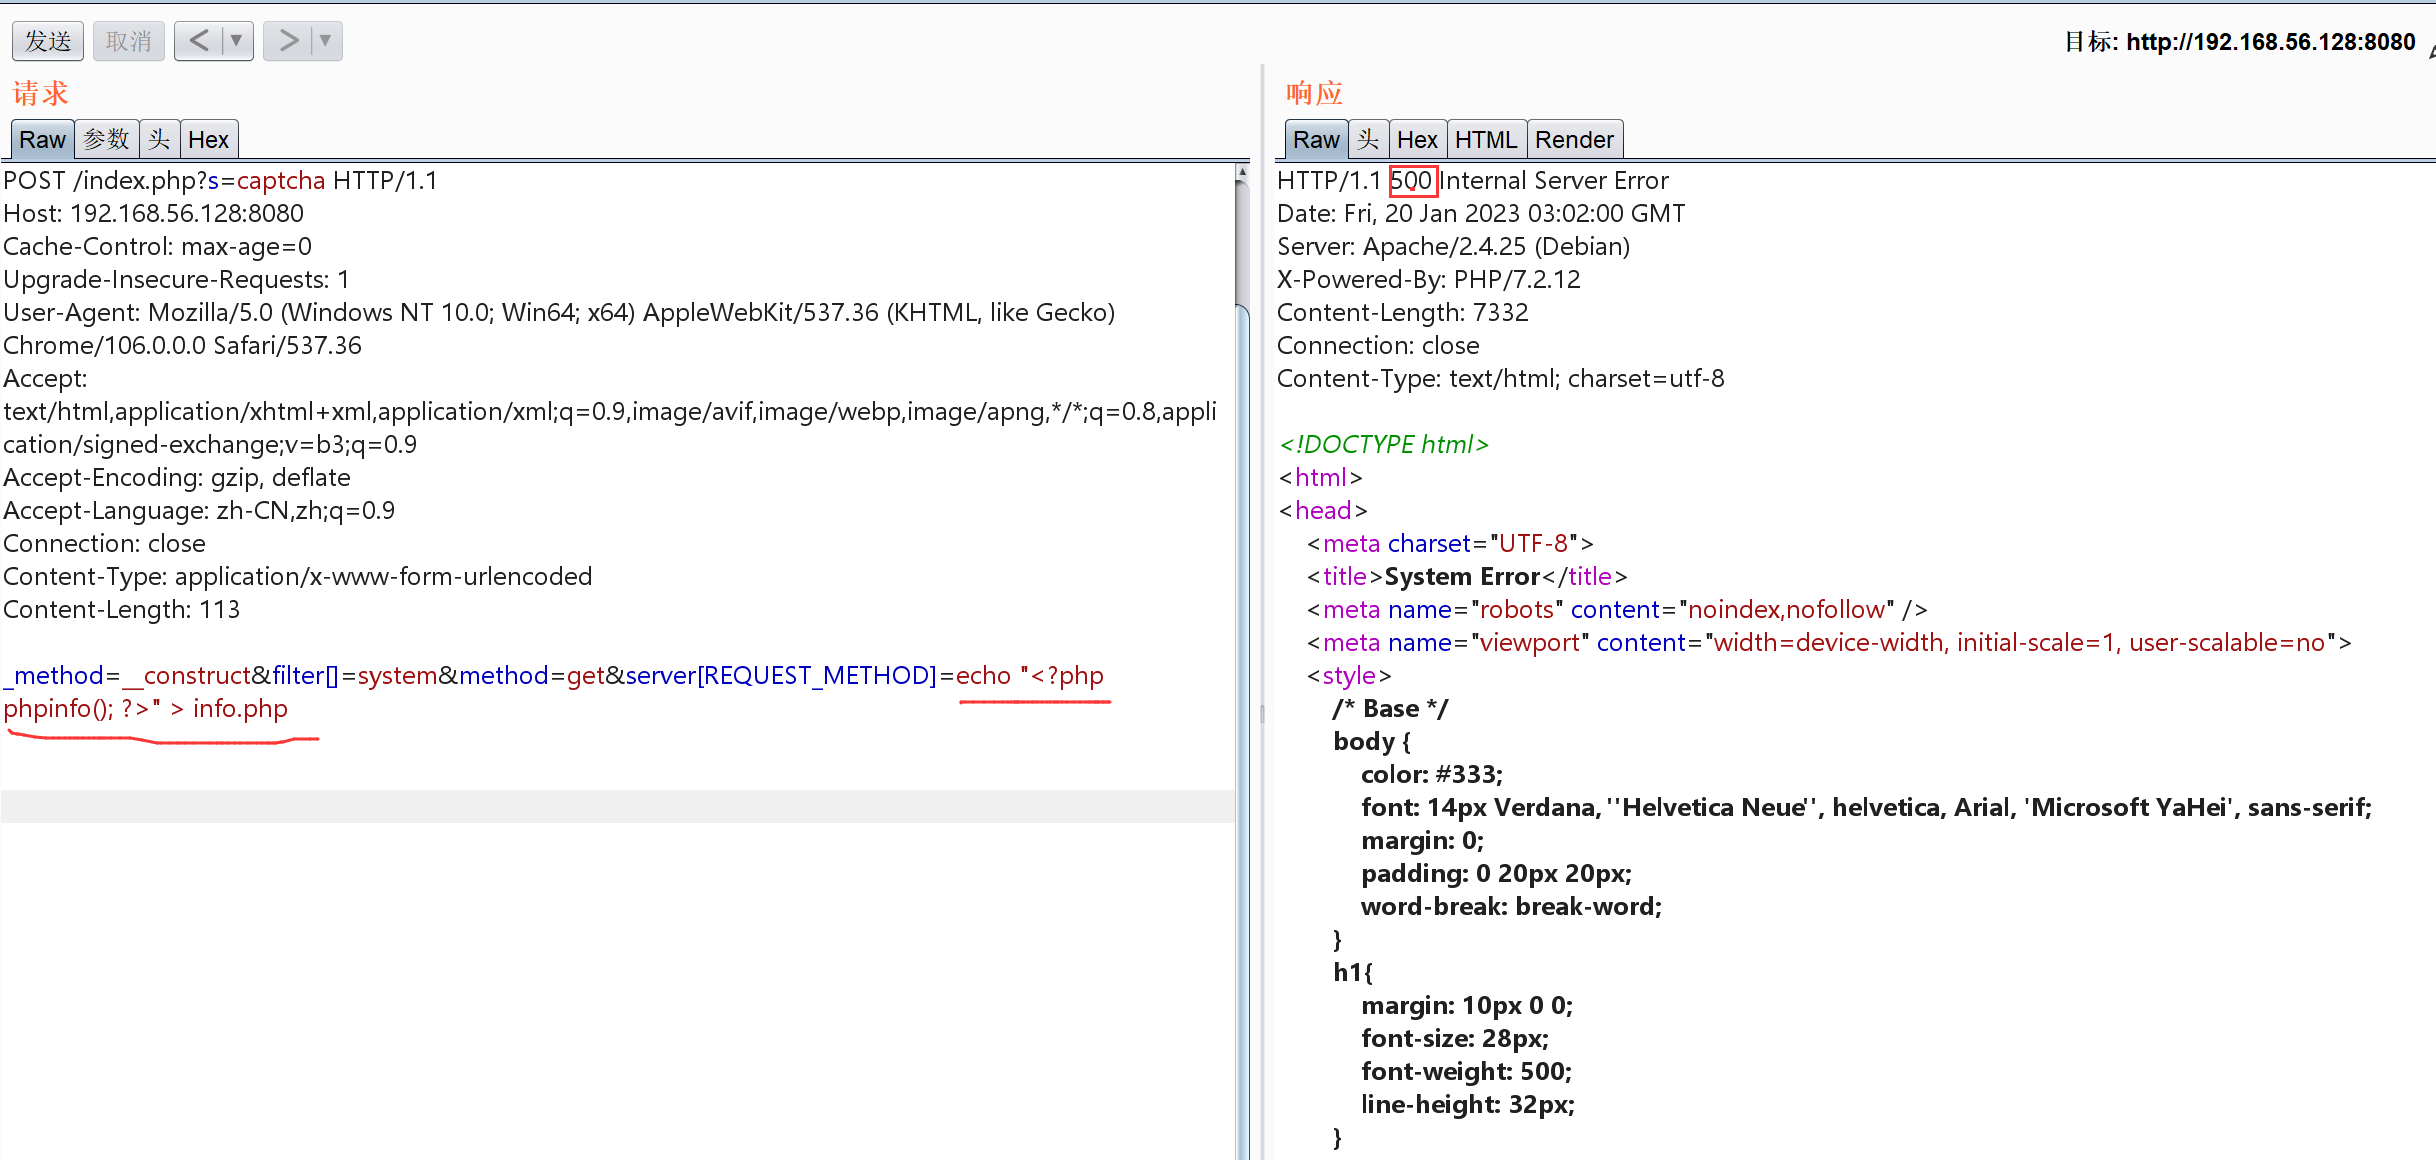Click the <!DOCTYPE html> line
This screenshot has width=2436, height=1160.
coord(1384,445)
